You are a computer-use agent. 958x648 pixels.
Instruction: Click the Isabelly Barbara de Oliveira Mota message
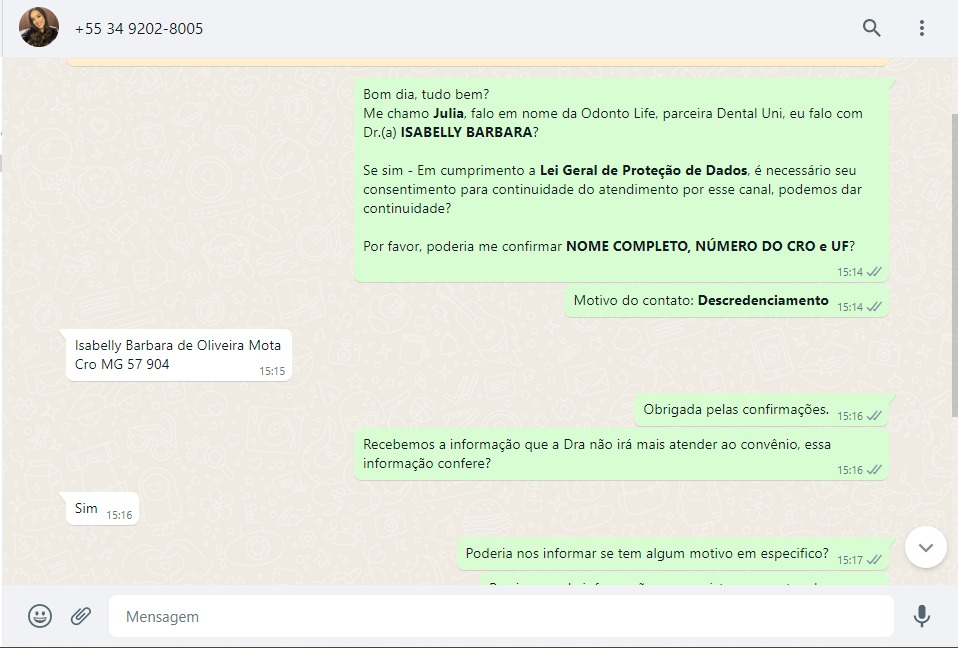177,355
